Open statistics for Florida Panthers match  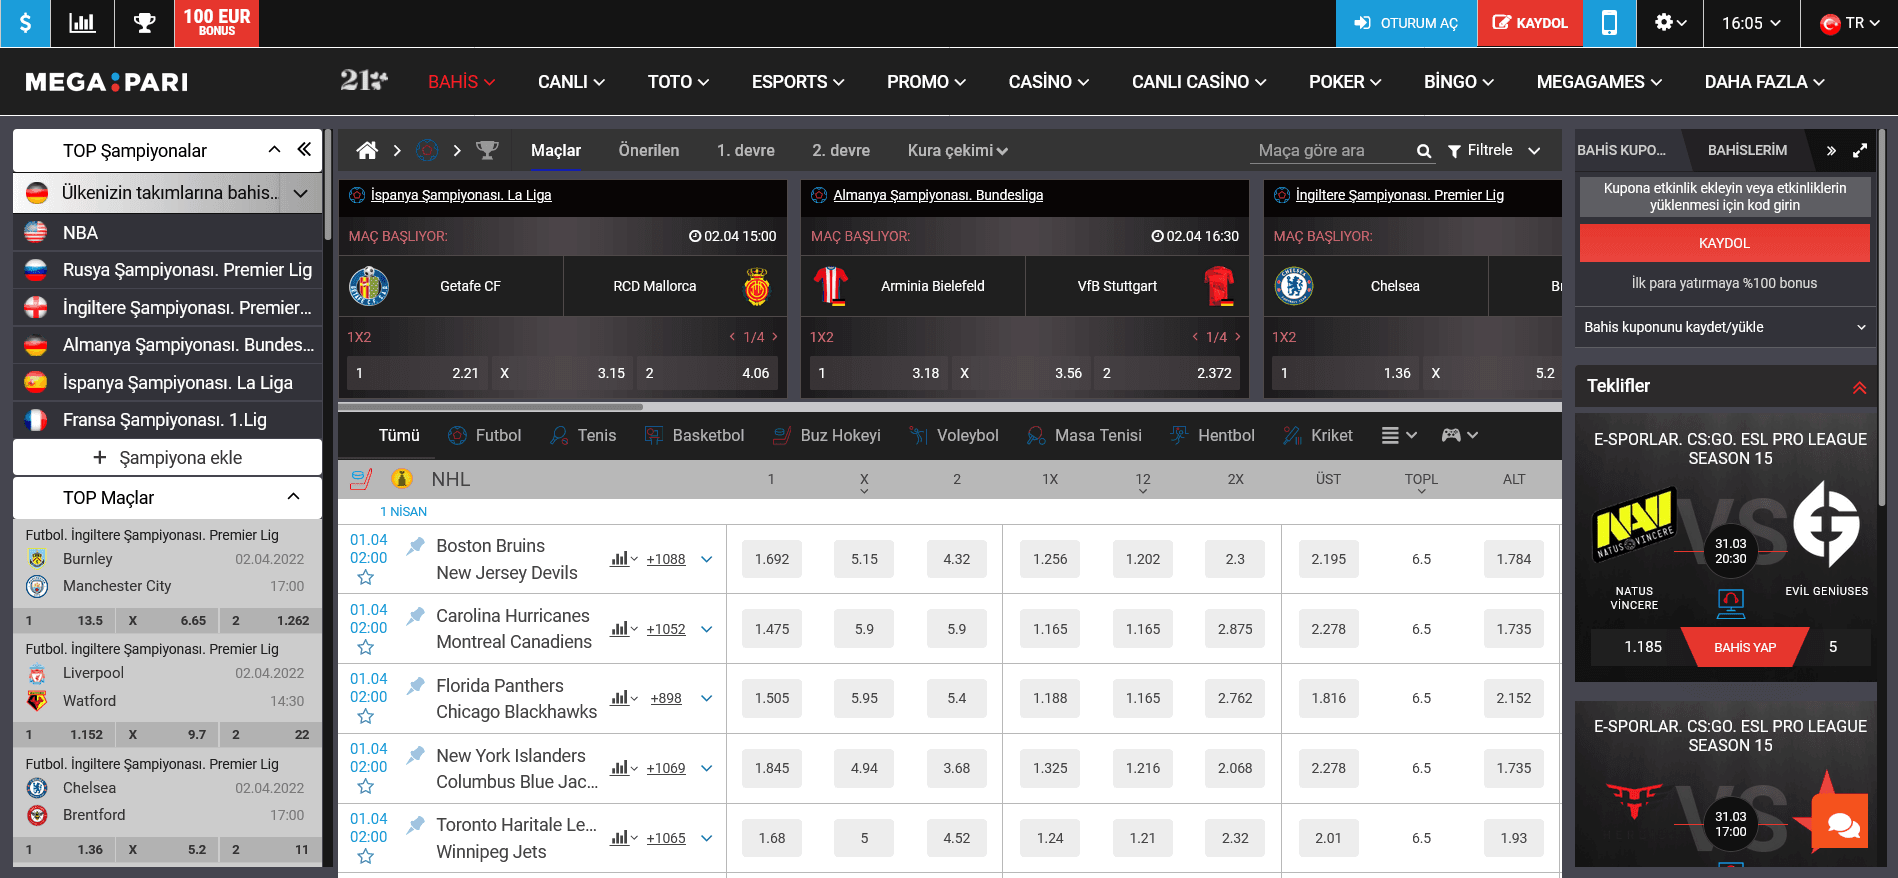pyautogui.click(x=624, y=698)
